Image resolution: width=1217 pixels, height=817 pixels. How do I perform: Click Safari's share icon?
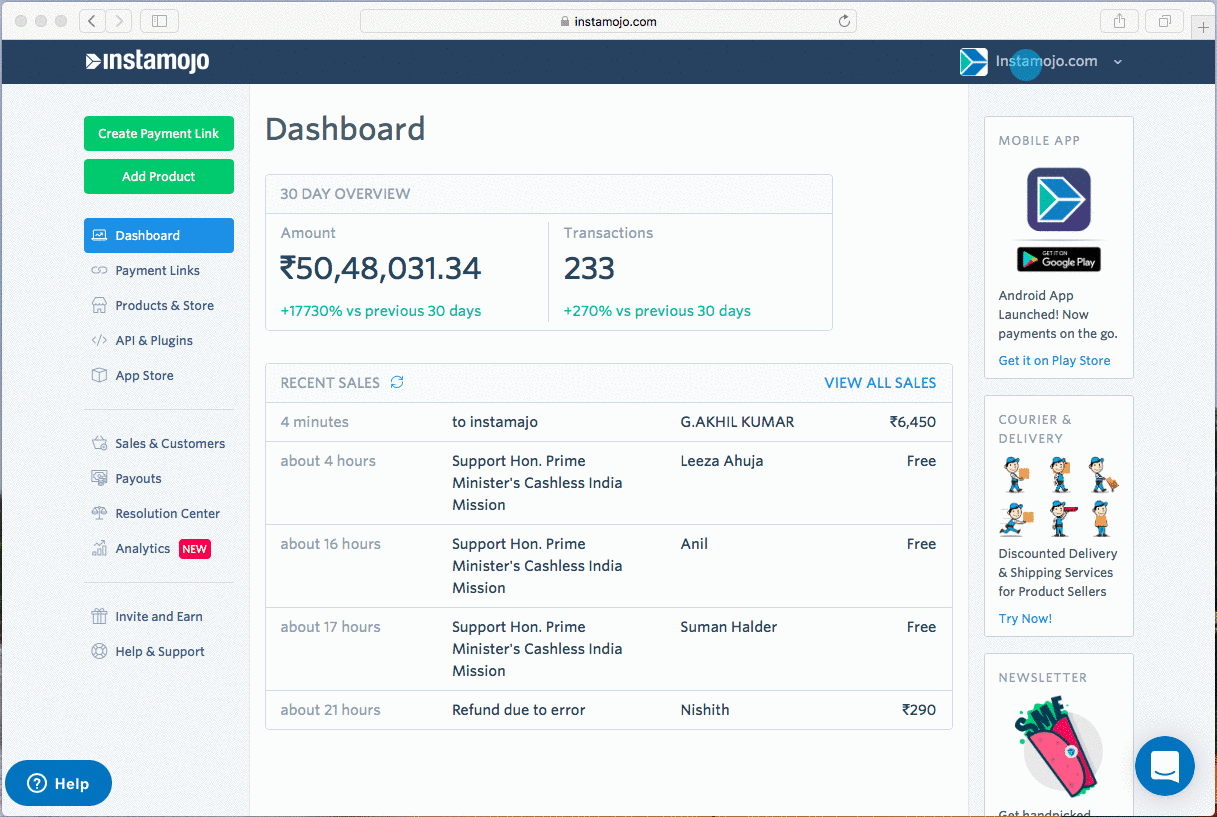point(1119,21)
